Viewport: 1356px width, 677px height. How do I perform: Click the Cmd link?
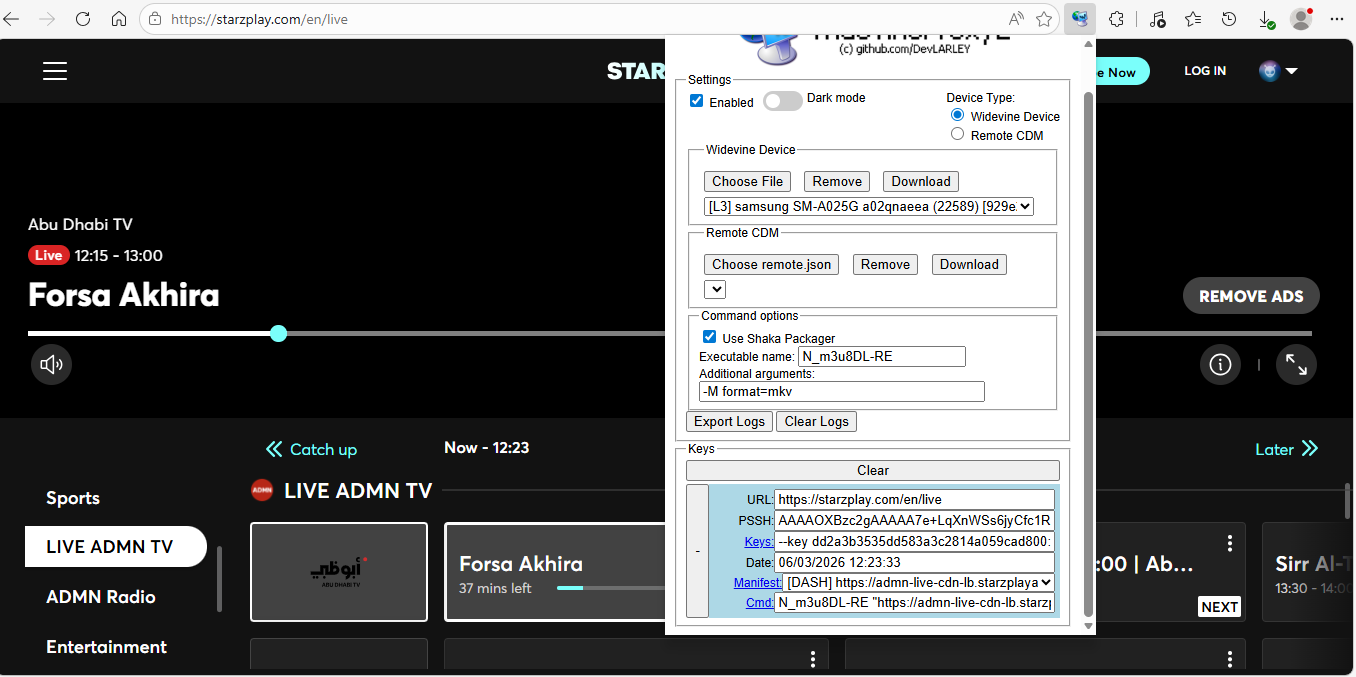pyautogui.click(x=759, y=603)
